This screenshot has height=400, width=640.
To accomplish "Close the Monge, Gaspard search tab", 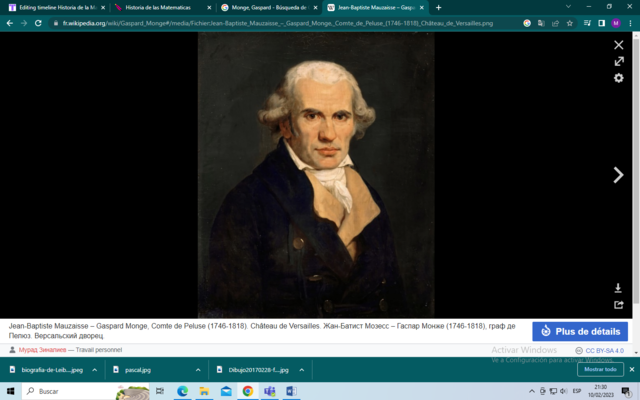I will point(315,7).
